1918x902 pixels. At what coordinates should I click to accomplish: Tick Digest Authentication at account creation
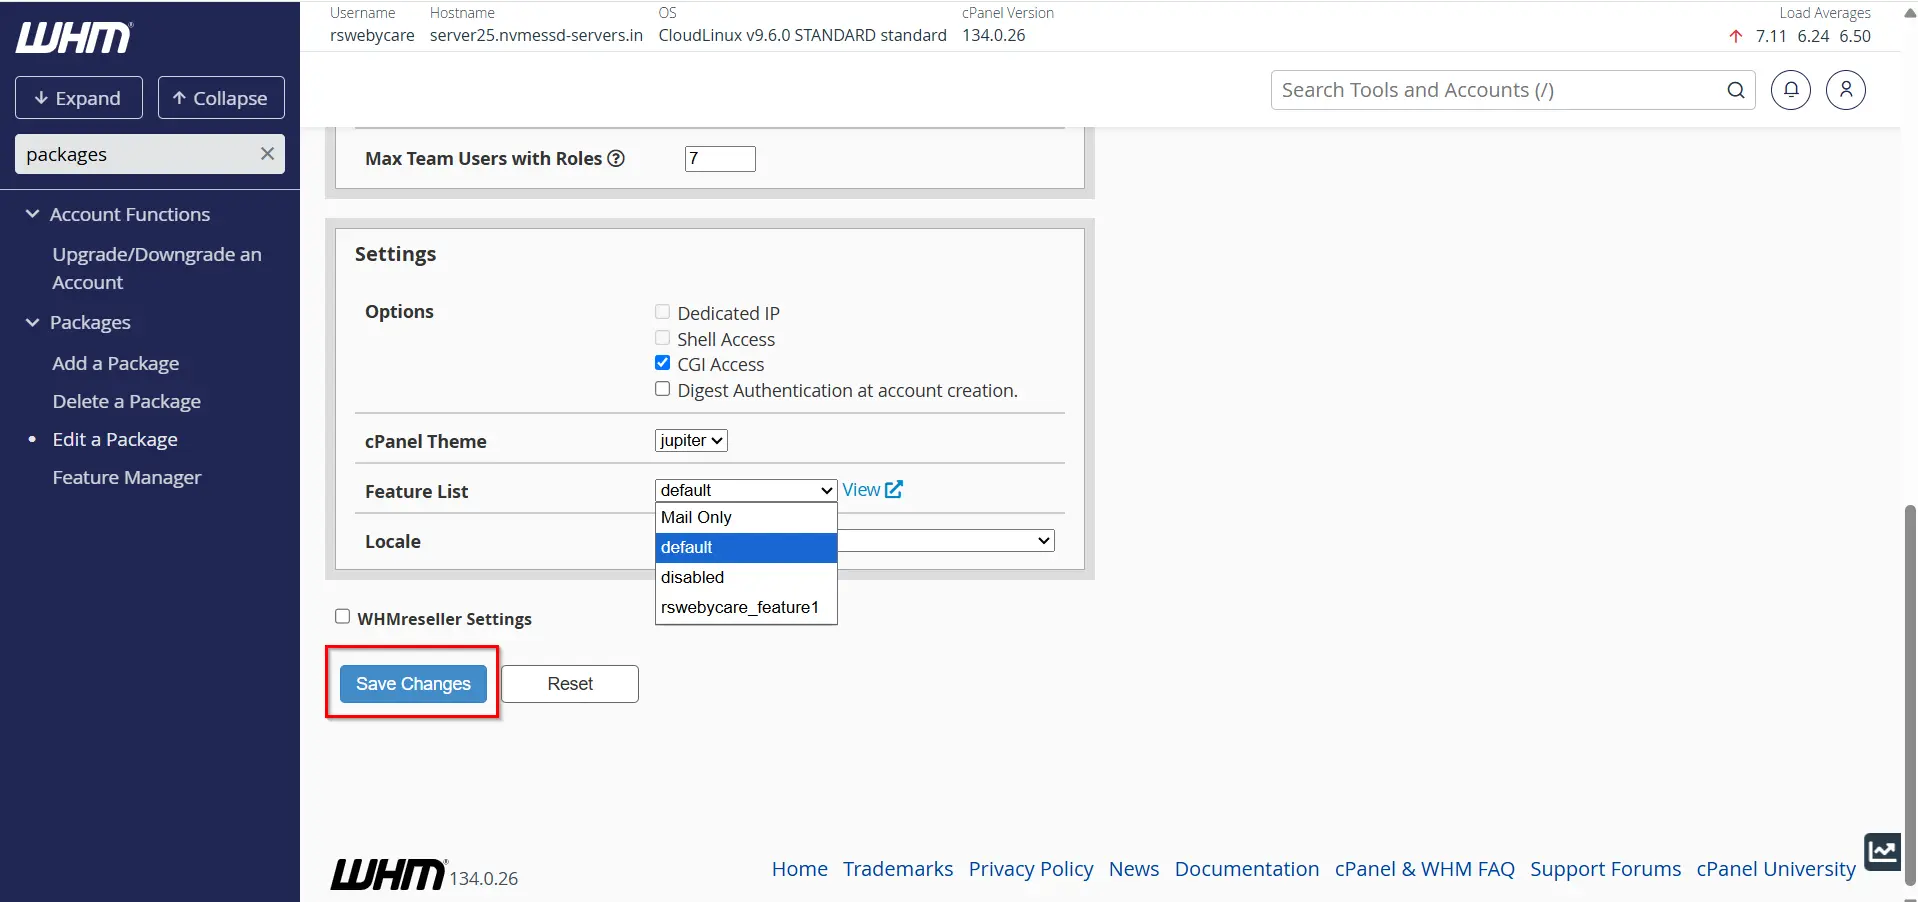coord(662,389)
